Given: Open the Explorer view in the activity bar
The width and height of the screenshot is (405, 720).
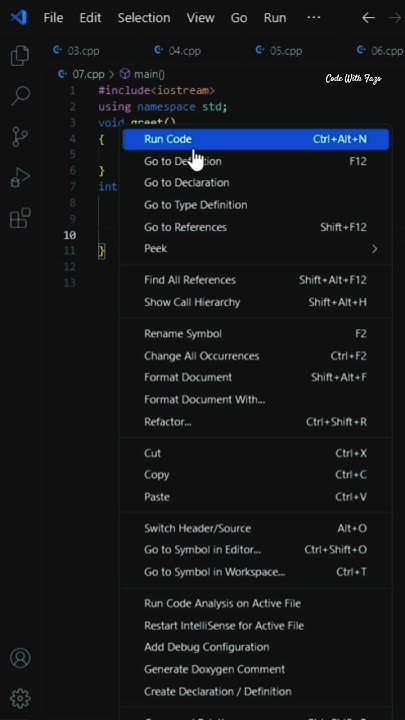Looking at the screenshot, I should click(20, 56).
